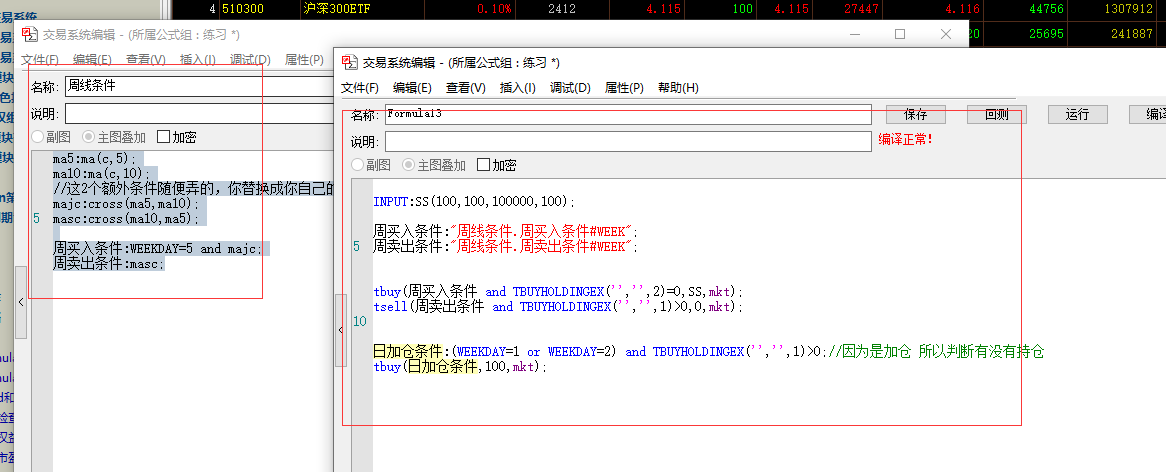
Task: Open 文件(F) menu in front editor window
Action: pos(360,88)
